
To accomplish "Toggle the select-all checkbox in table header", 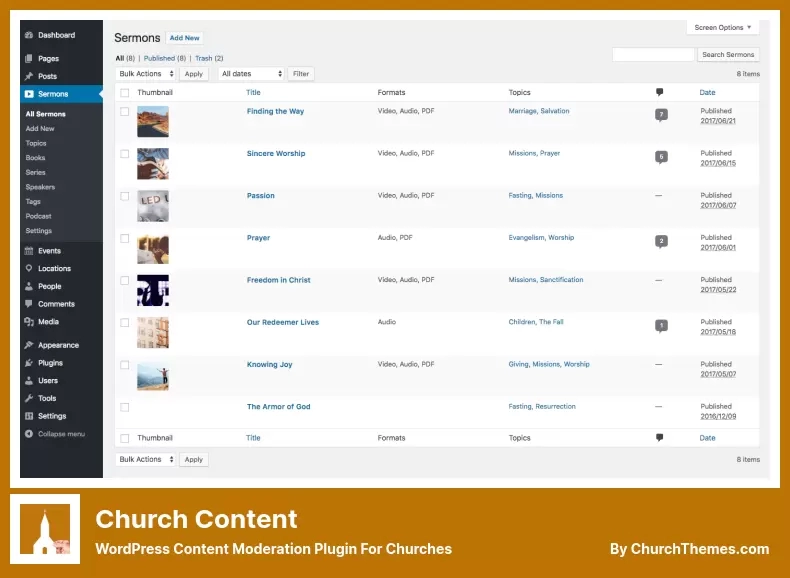I will pyautogui.click(x=124, y=93).
